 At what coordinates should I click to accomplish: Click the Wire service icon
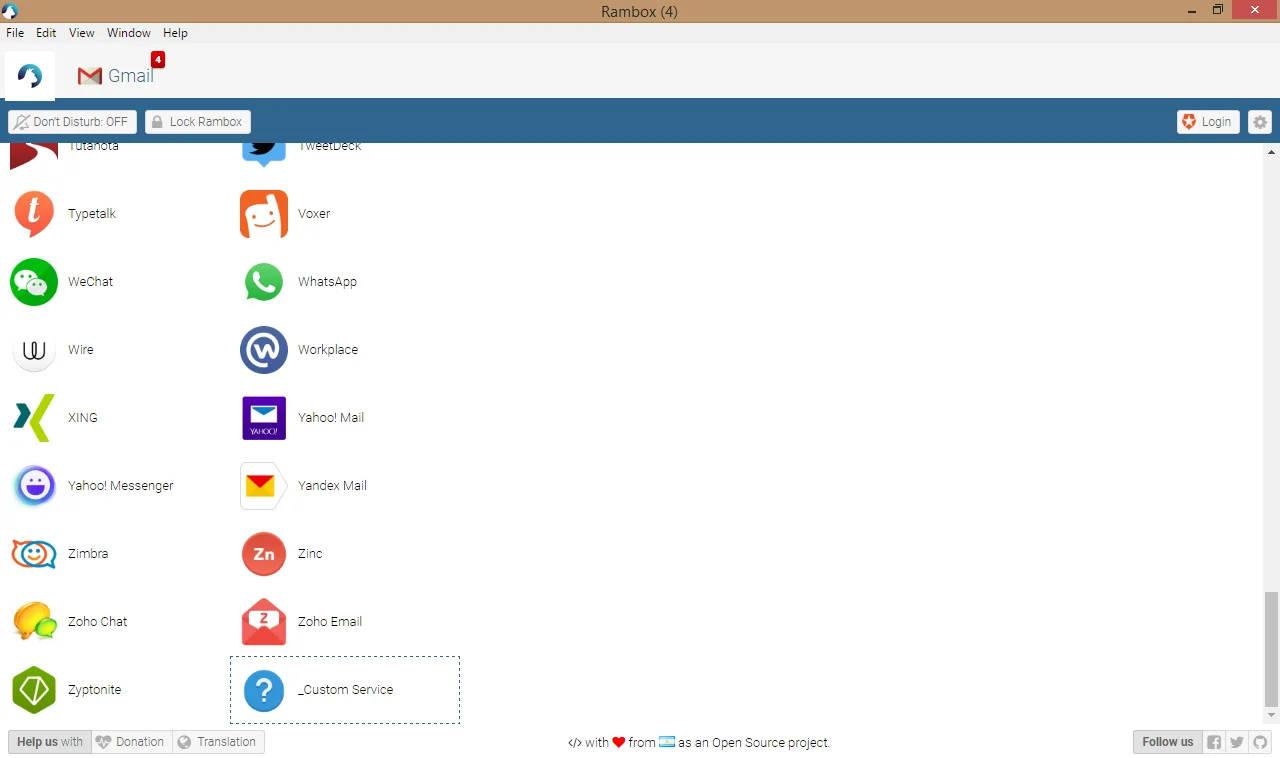pos(34,350)
